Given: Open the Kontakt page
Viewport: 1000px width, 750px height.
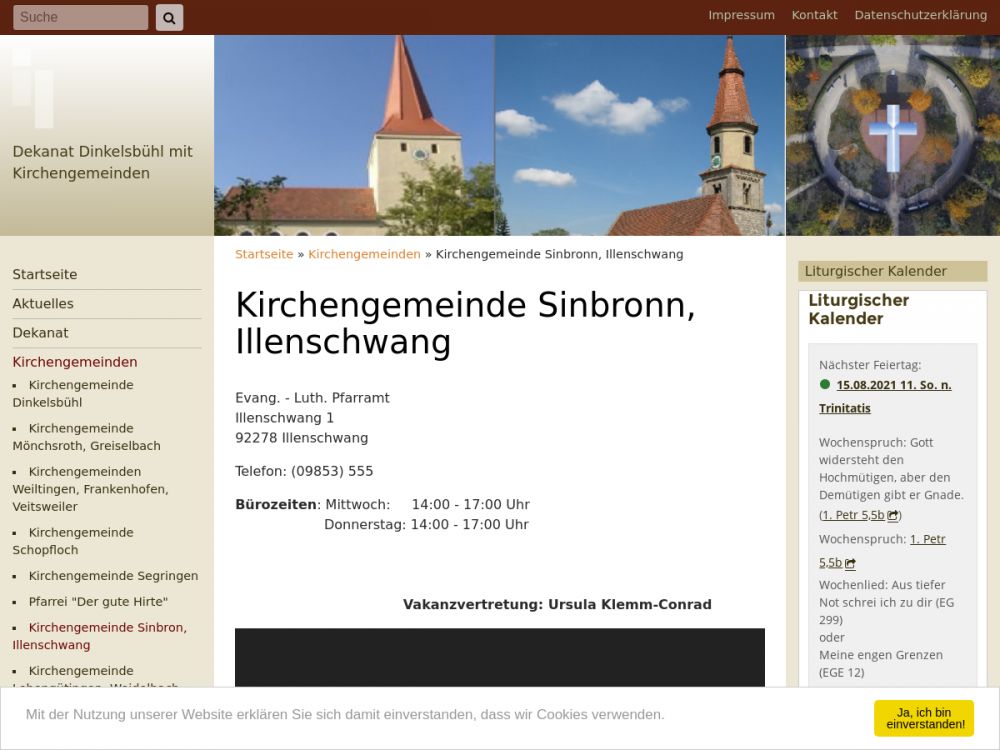Looking at the screenshot, I should [814, 15].
